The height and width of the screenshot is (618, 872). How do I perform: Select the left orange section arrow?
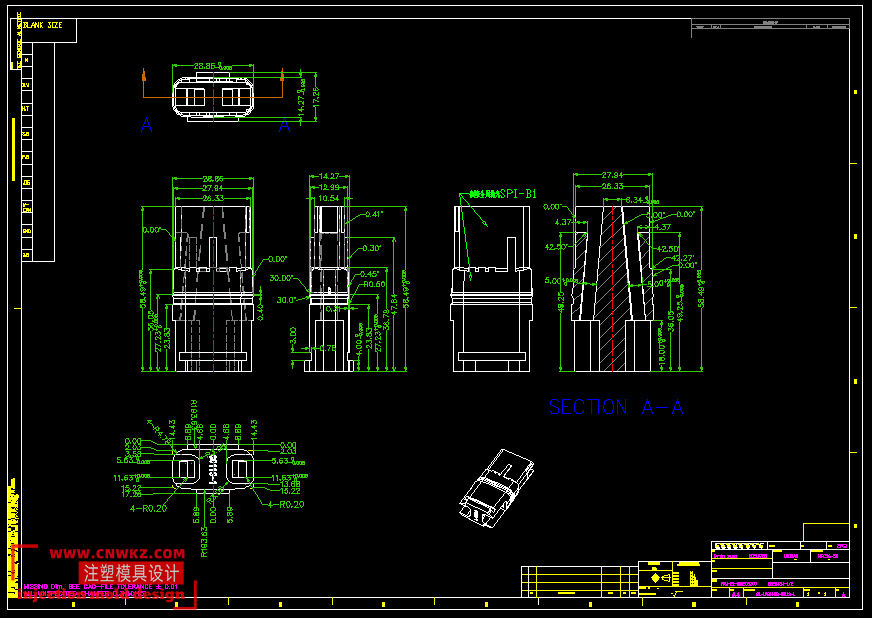coord(145,76)
